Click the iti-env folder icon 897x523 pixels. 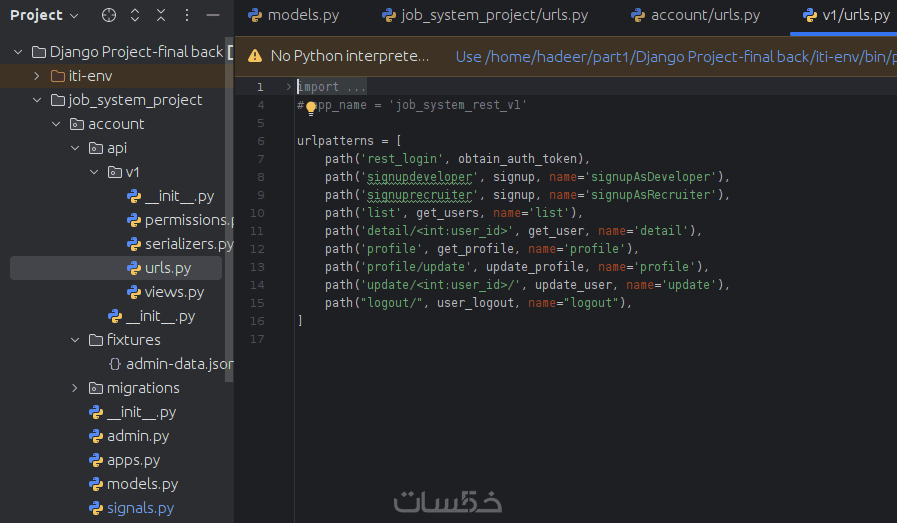[57, 76]
